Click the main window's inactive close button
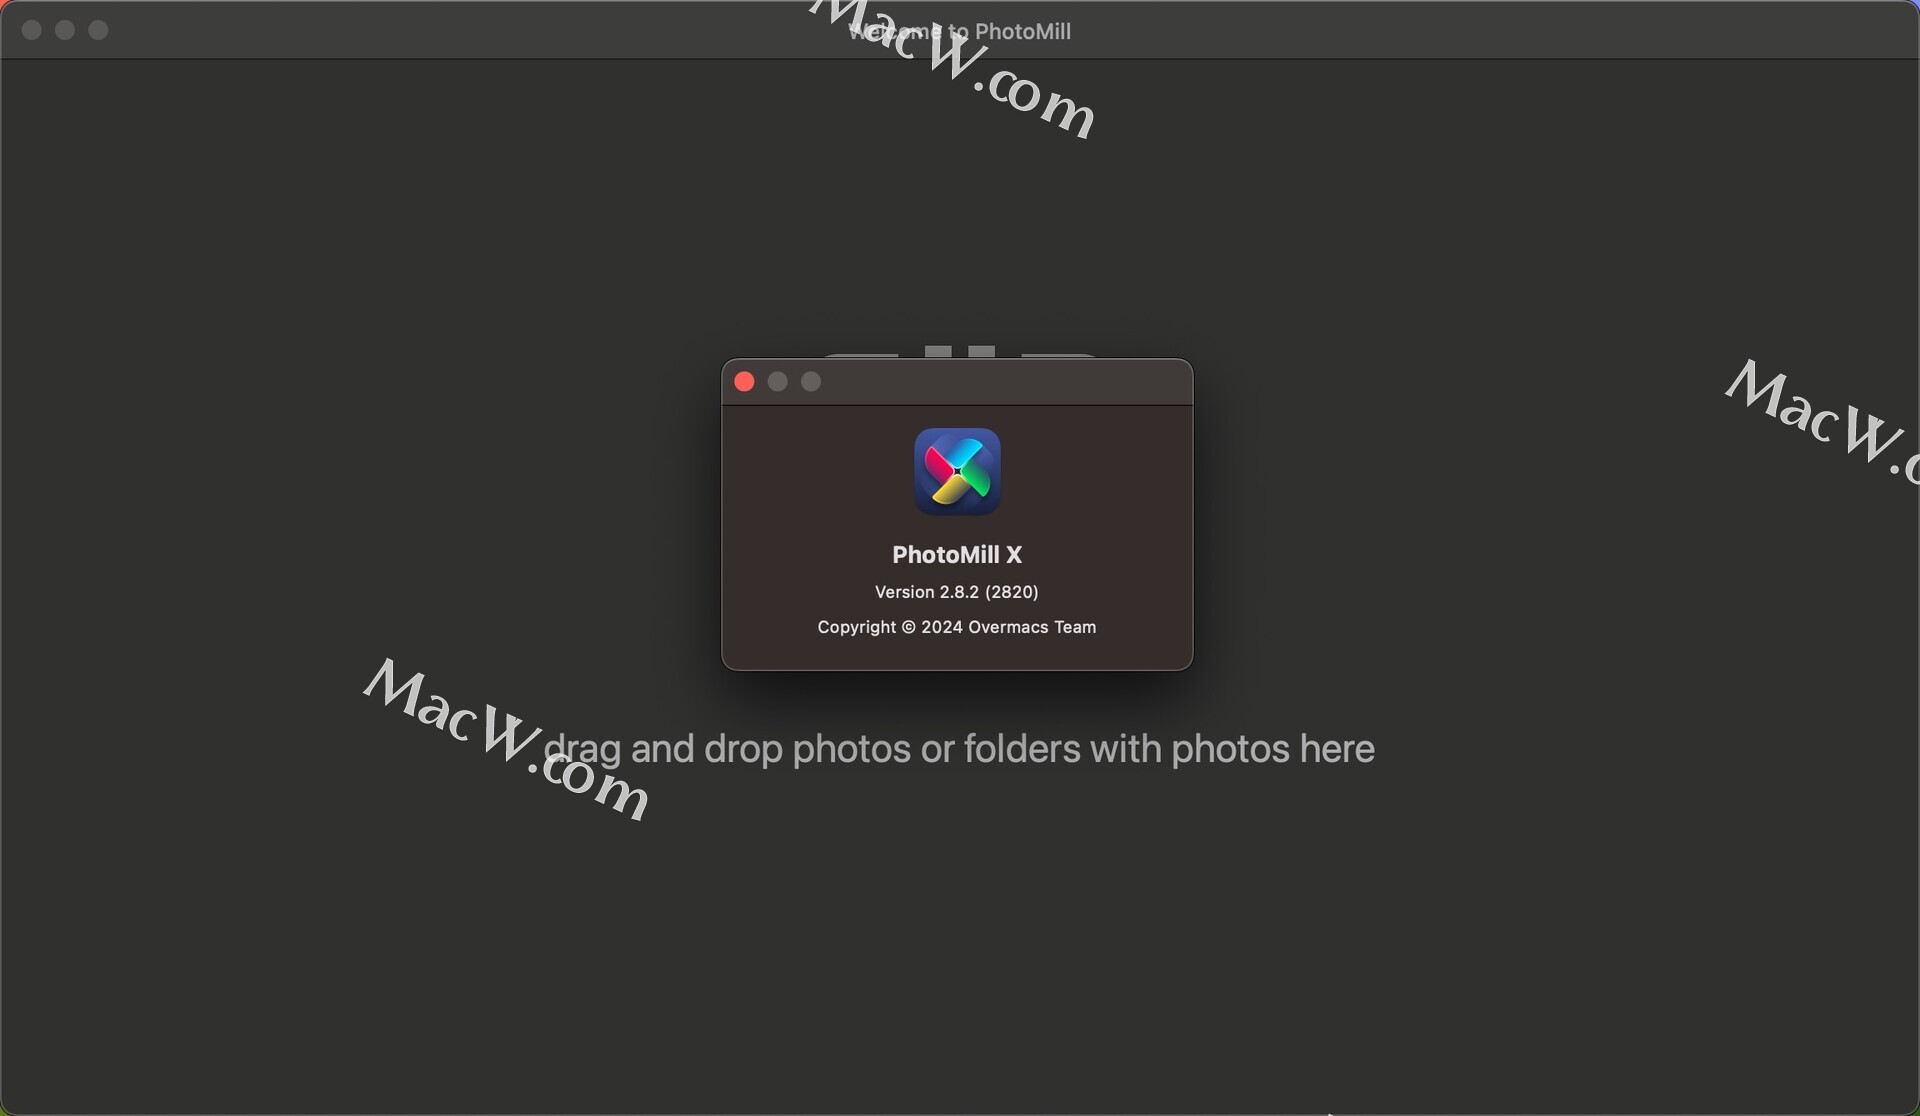 coord(31,30)
